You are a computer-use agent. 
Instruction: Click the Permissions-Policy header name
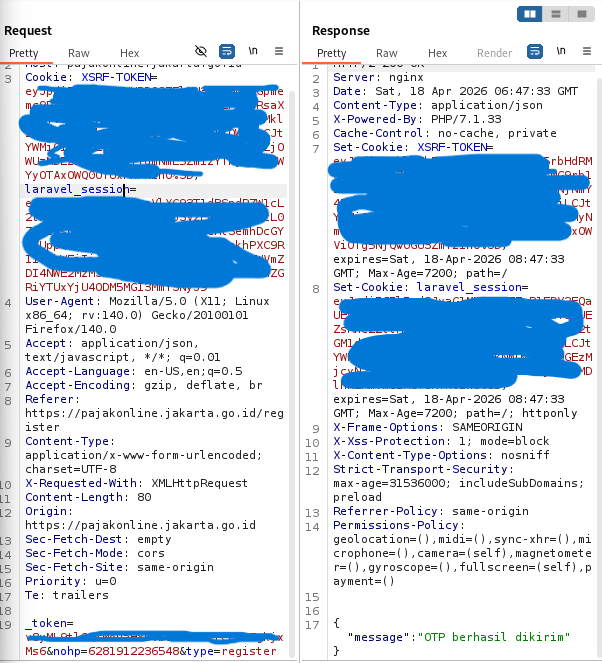point(396,525)
